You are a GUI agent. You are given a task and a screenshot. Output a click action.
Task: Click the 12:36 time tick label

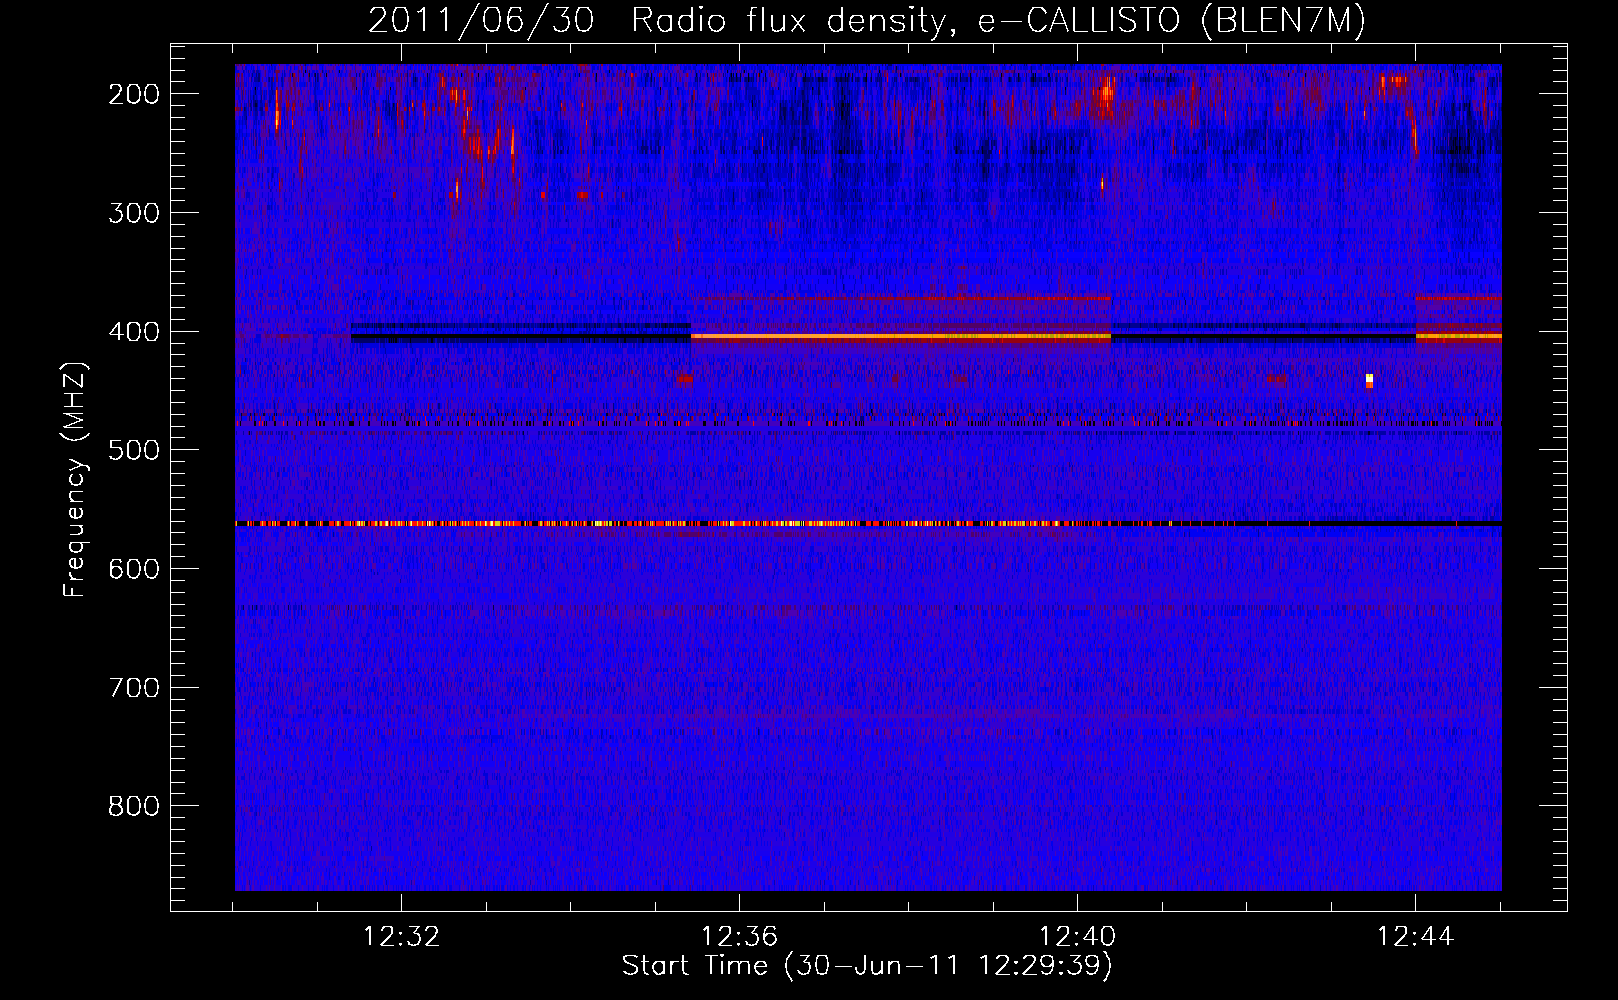(x=739, y=937)
